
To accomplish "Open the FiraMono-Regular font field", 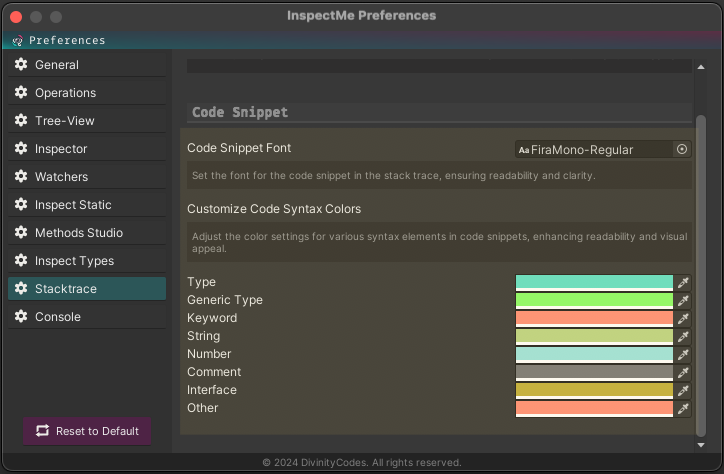I will click(594, 149).
